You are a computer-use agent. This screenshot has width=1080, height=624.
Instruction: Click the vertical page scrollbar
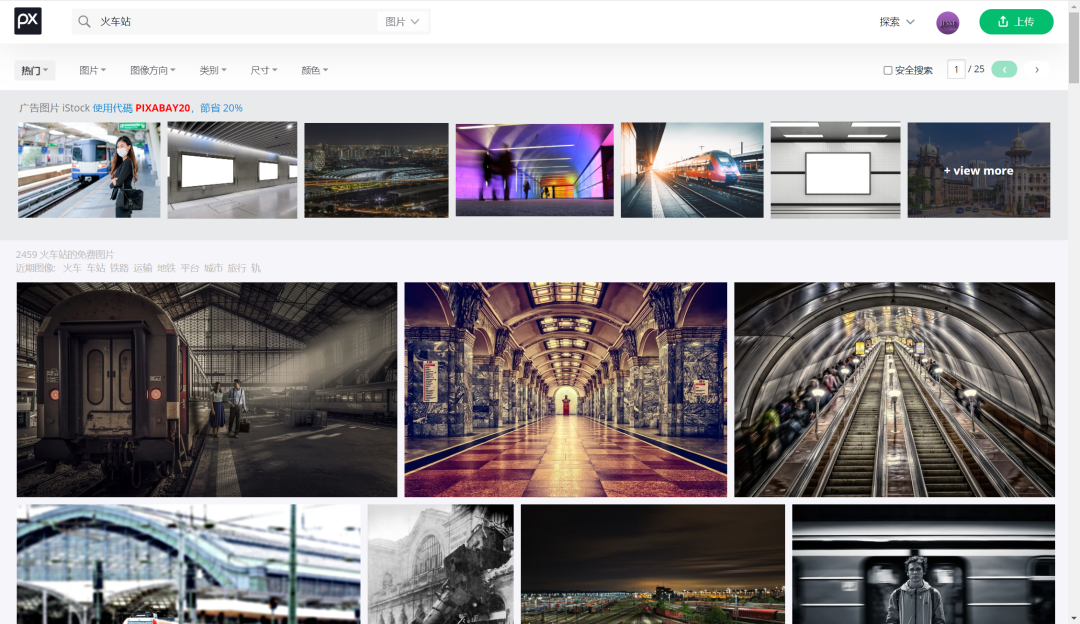[x=1074, y=312]
